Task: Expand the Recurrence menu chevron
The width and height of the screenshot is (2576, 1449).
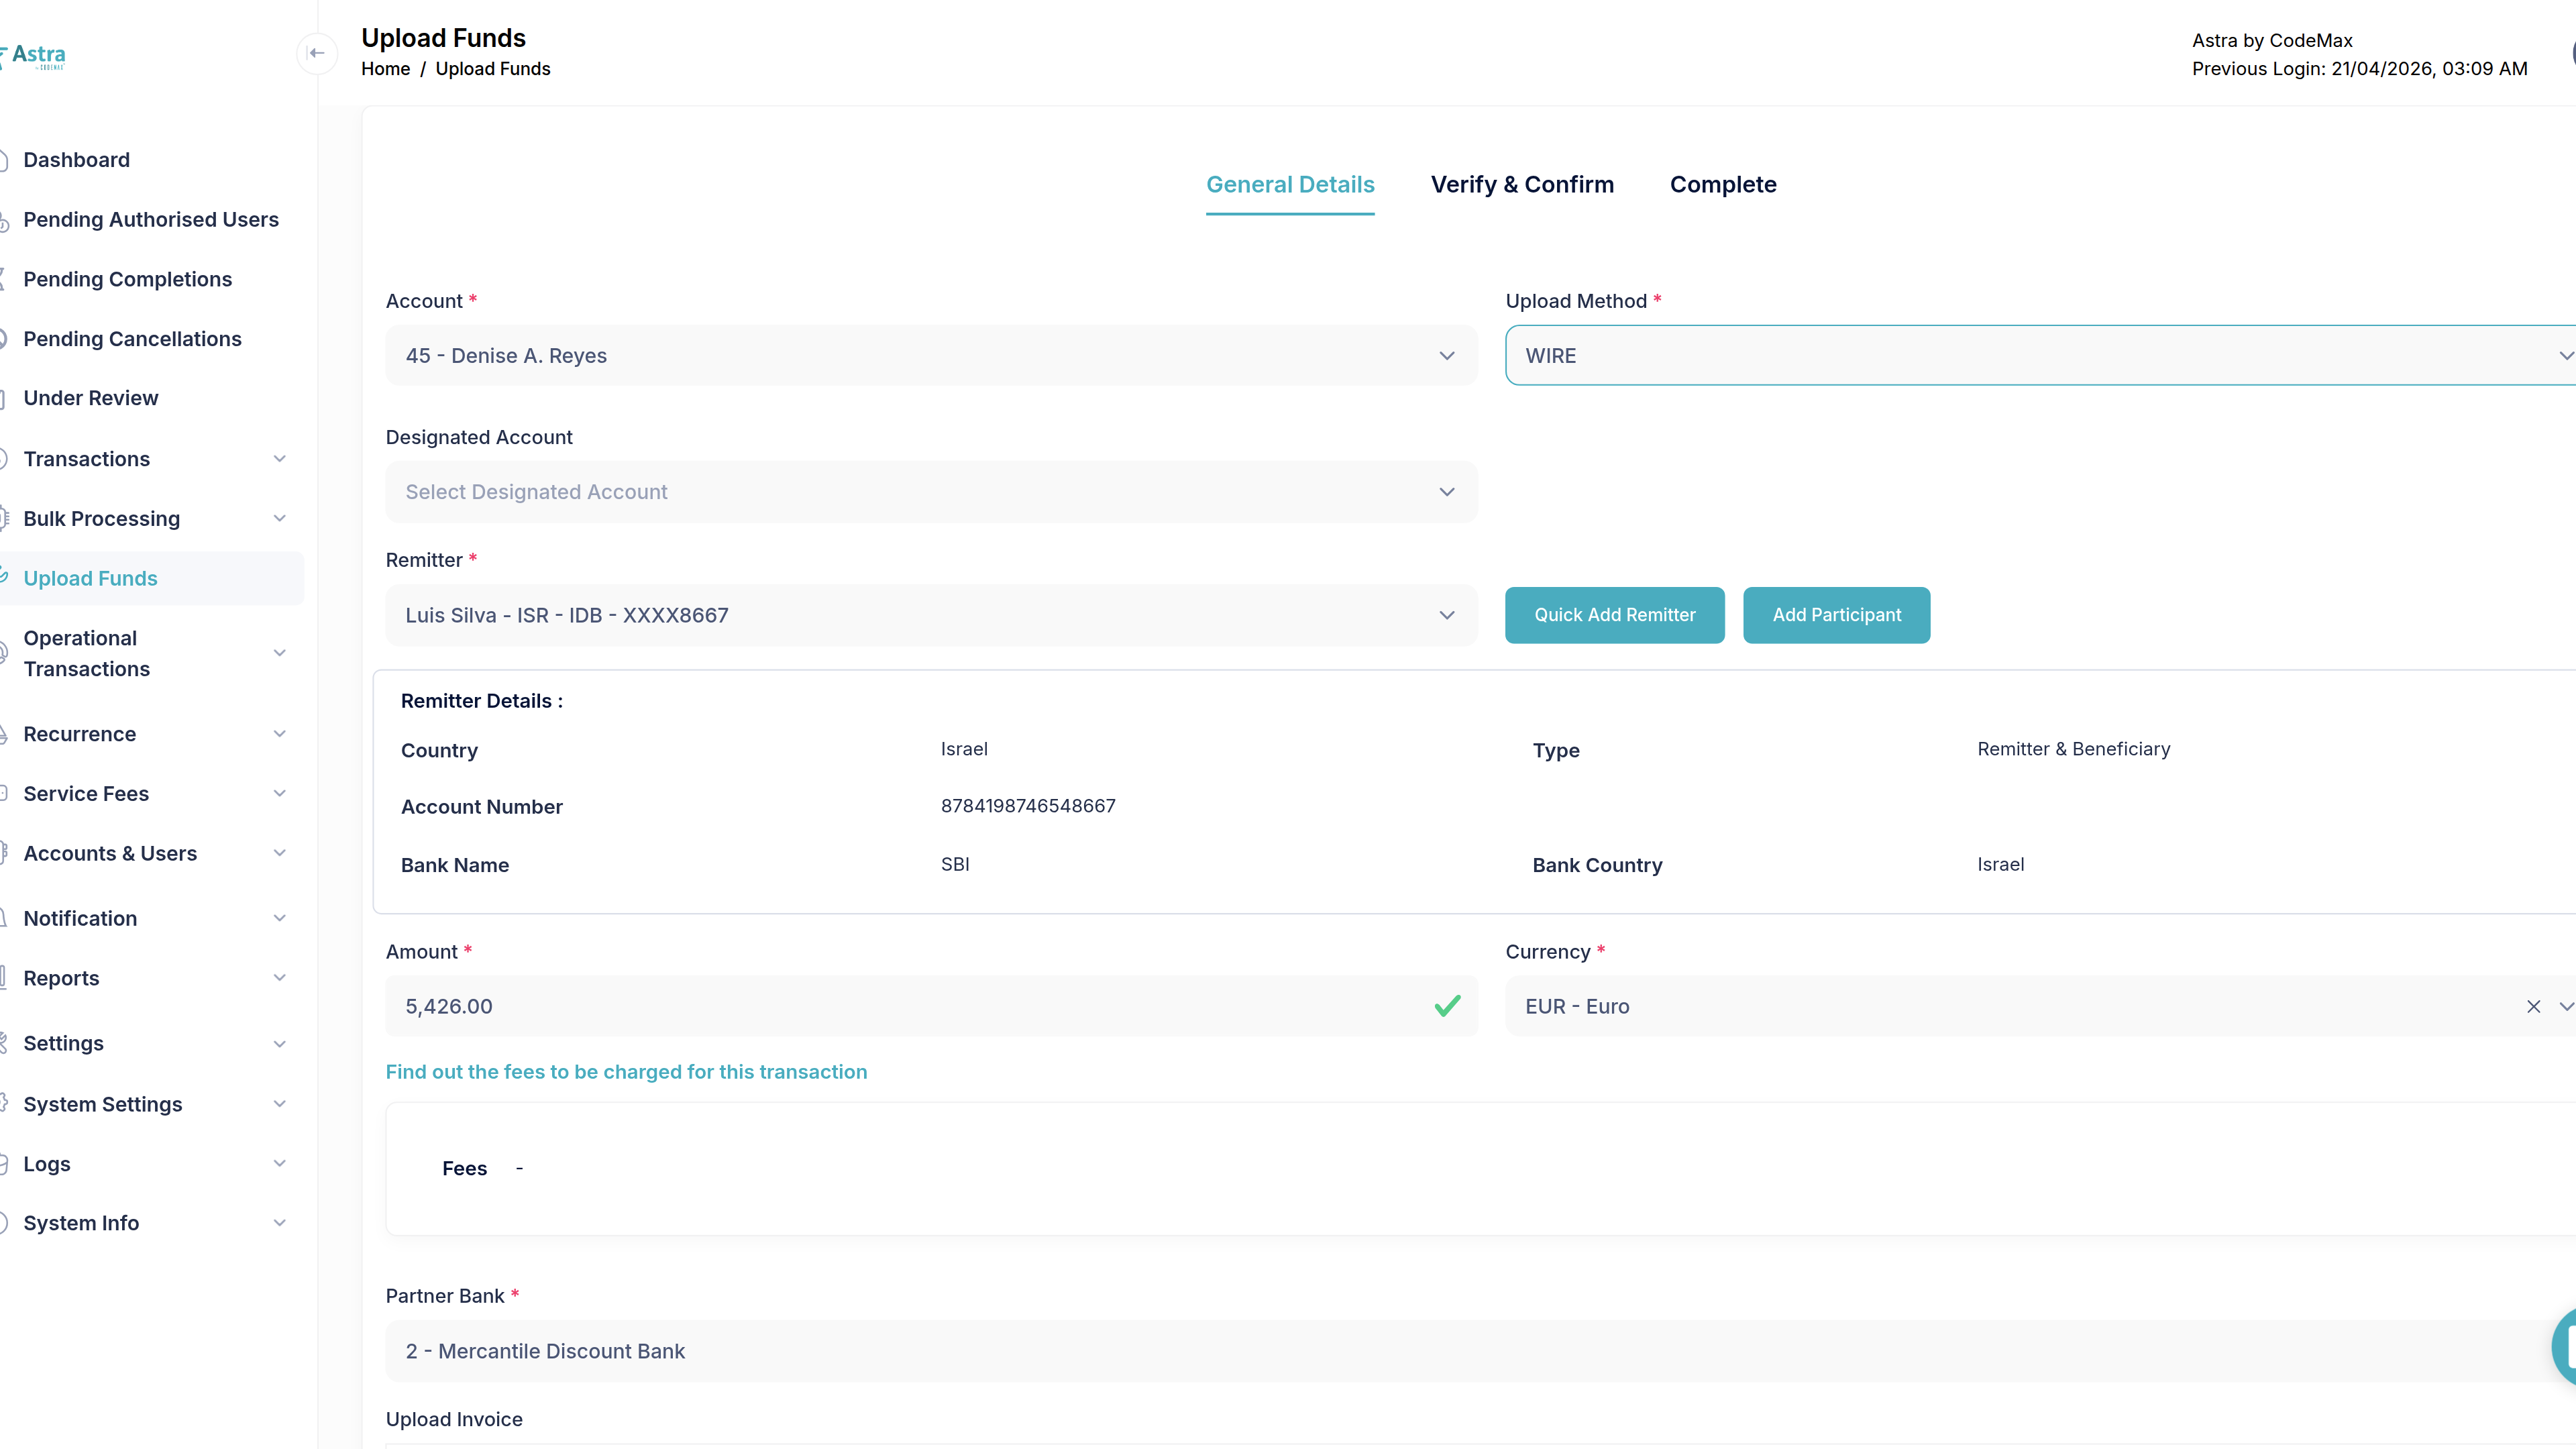Action: 280,734
